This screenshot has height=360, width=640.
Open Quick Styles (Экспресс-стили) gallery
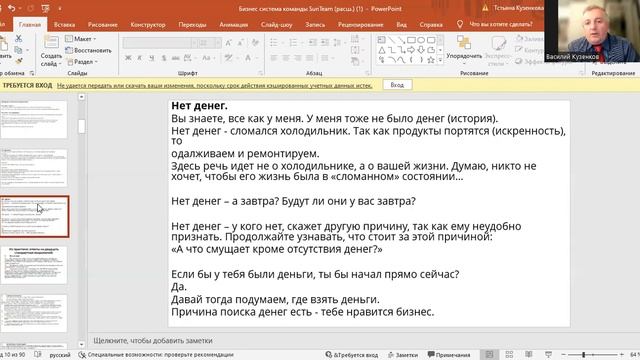pos(498,51)
